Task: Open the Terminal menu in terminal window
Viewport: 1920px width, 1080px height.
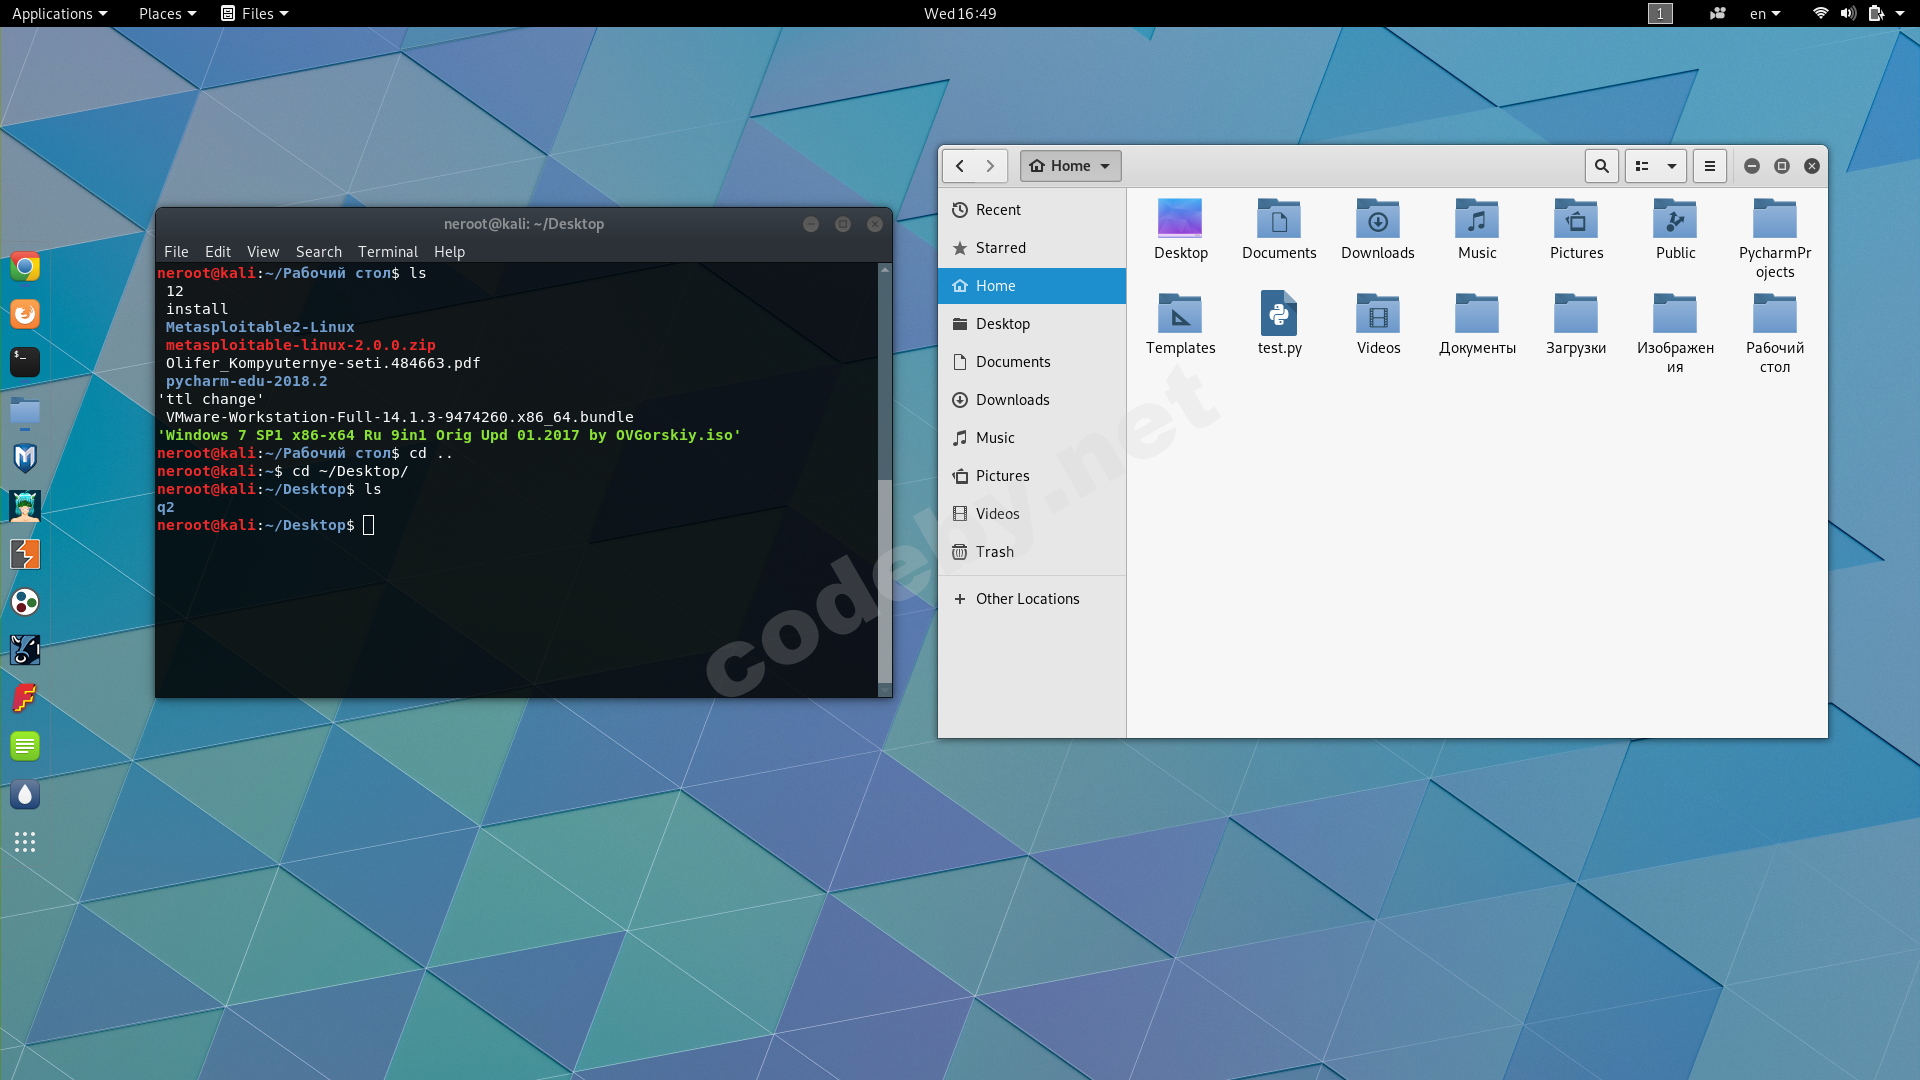Action: click(x=387, y=252)
